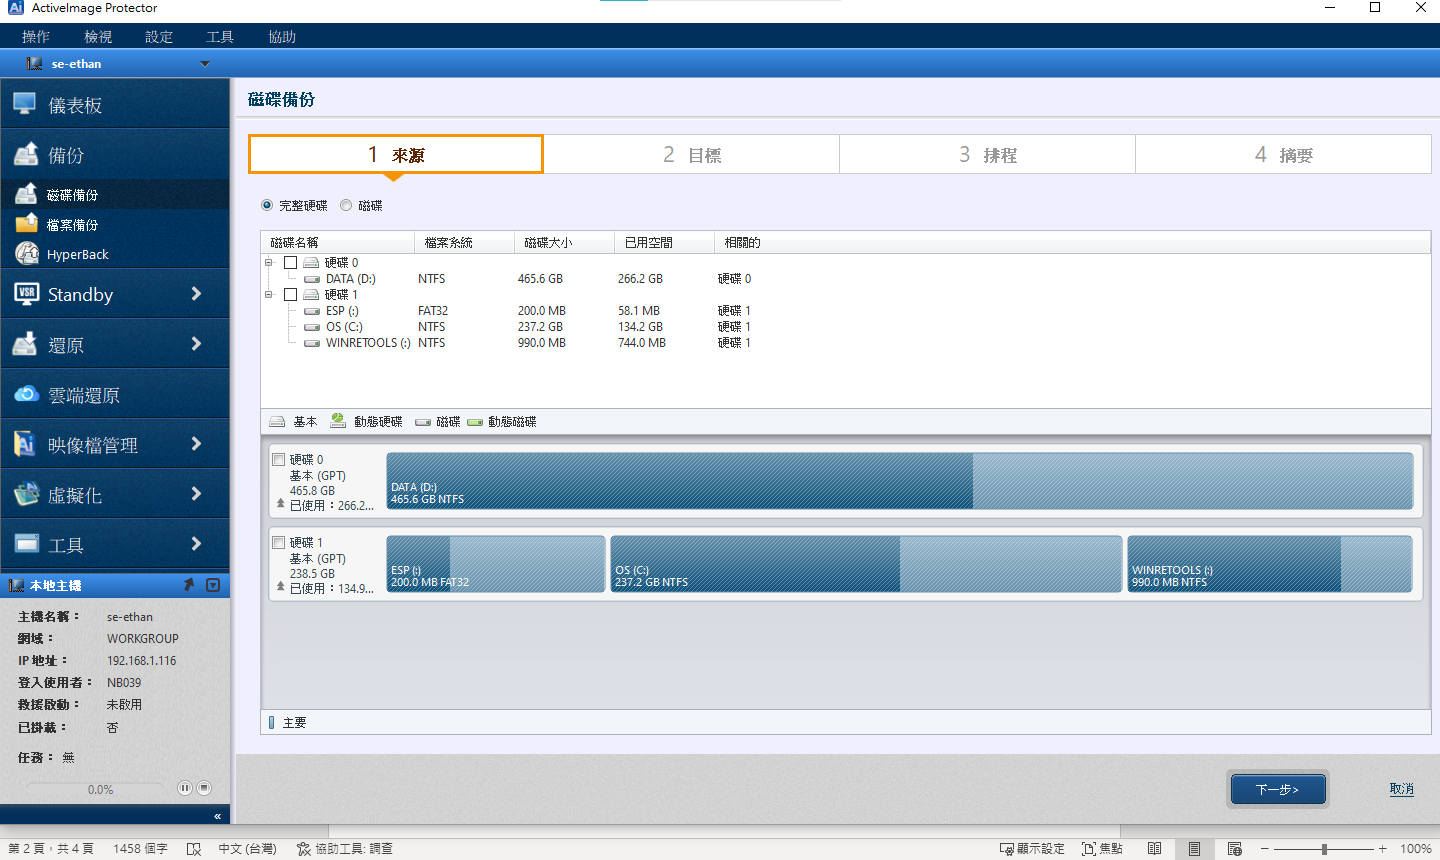Screen dimensions: 1440x860
Task: Expand the Standby submenu arrow
Action: point(196,294)
